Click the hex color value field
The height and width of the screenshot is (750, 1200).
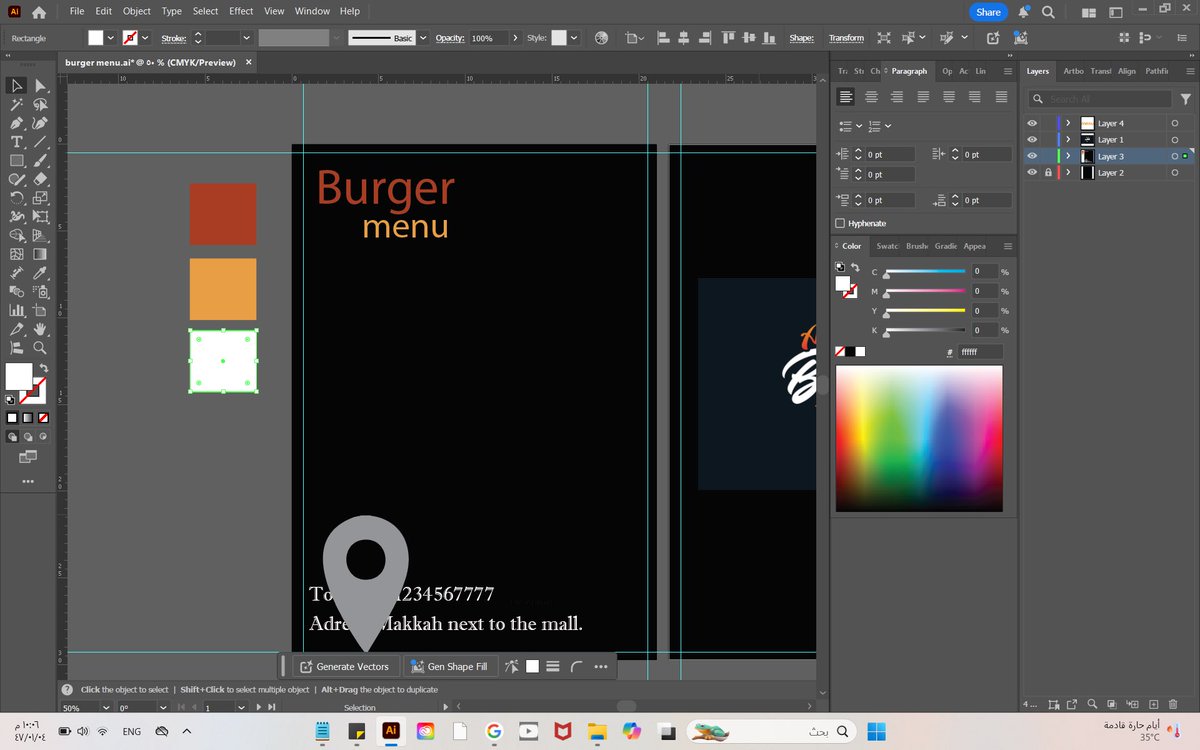(980, 352)
